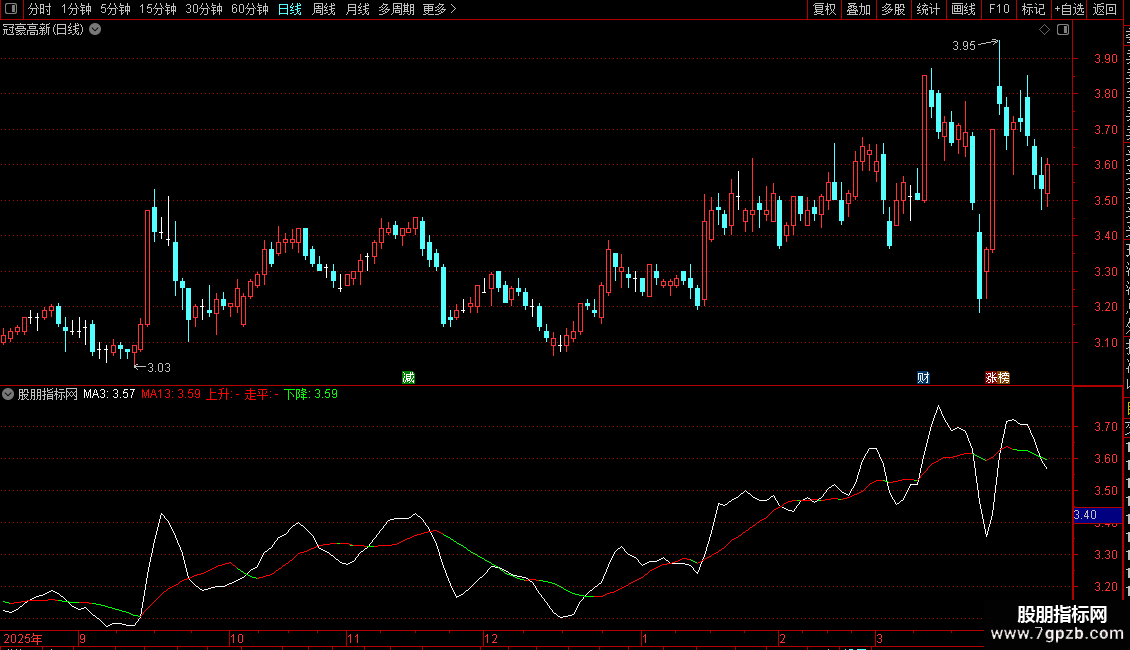
Task: Toggle the right side panel icon
Action: pyautogui.click(x=1063, y=30)
